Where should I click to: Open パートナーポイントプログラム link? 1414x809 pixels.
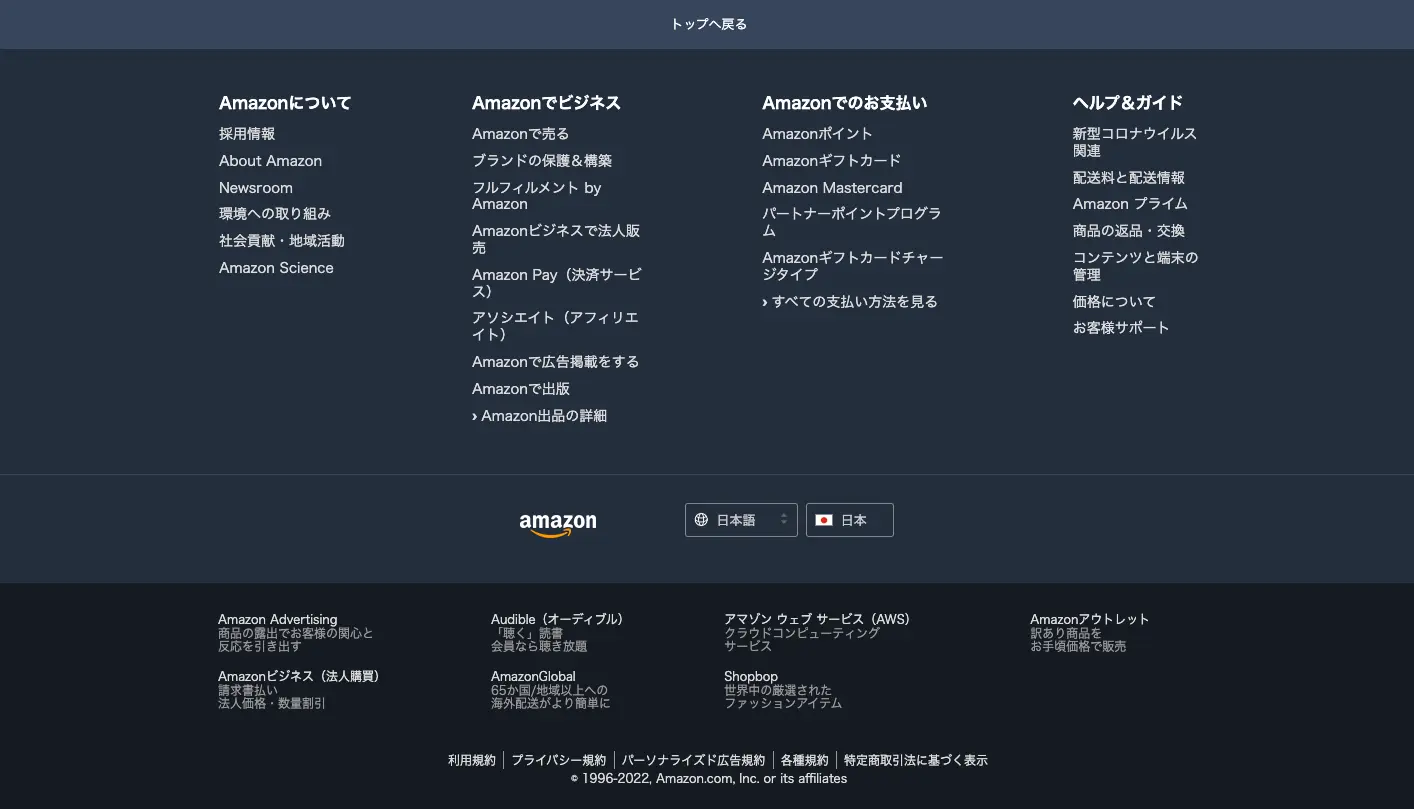pos(852,222)
